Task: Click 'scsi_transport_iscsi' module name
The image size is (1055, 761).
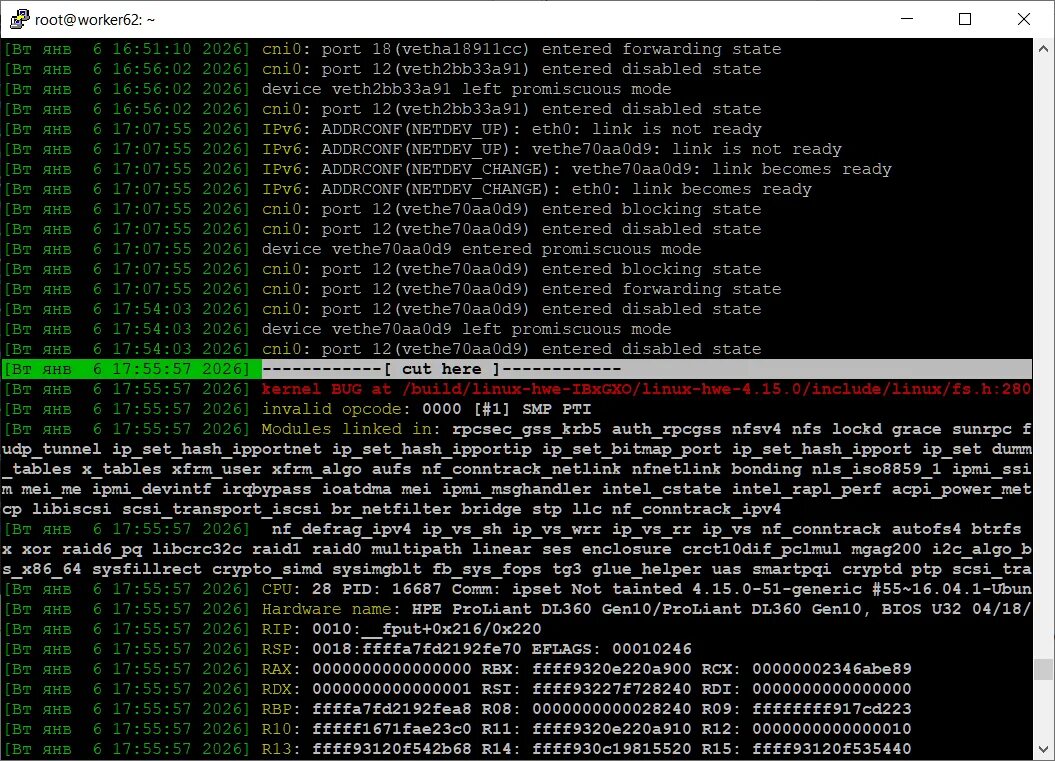Action: click(221, 509)
